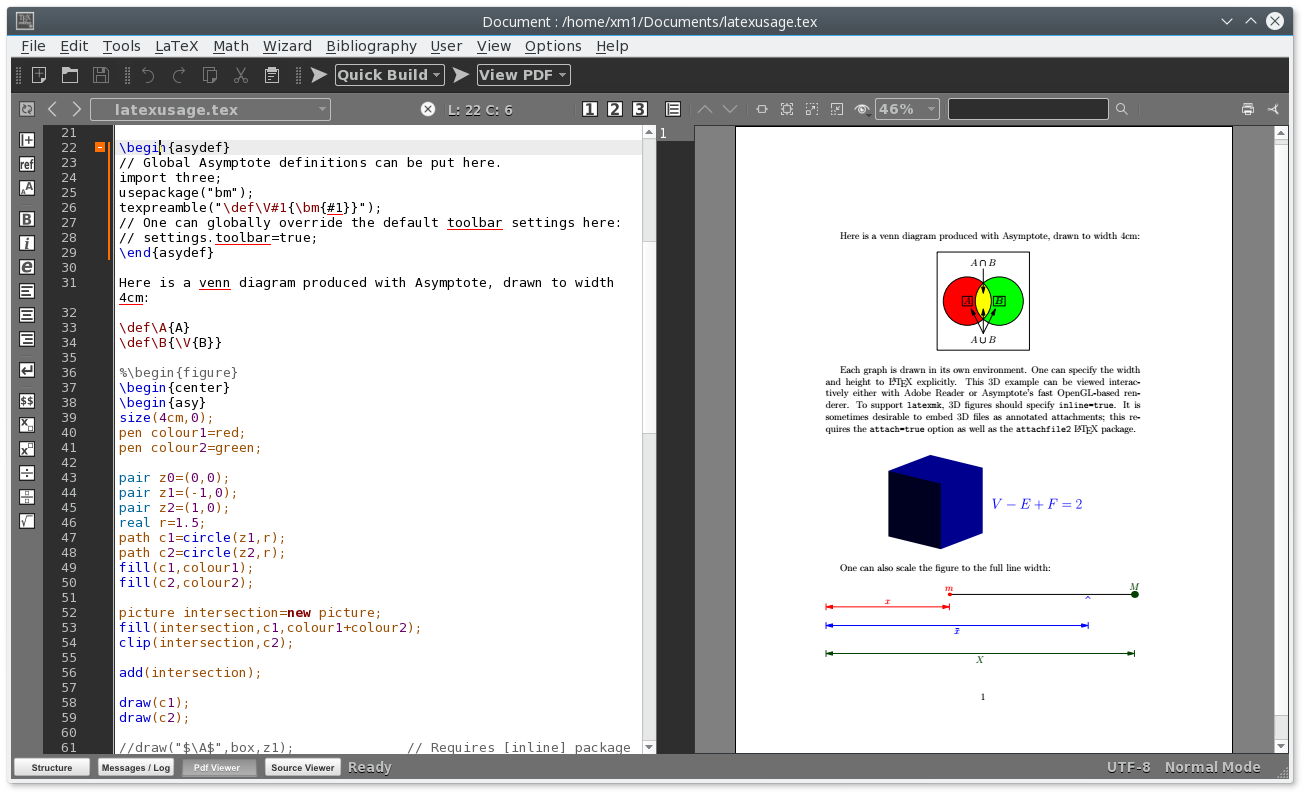This screenshot has width=1306, height=796.
Task: Open the Edit menu
Action: click(74, 46)
